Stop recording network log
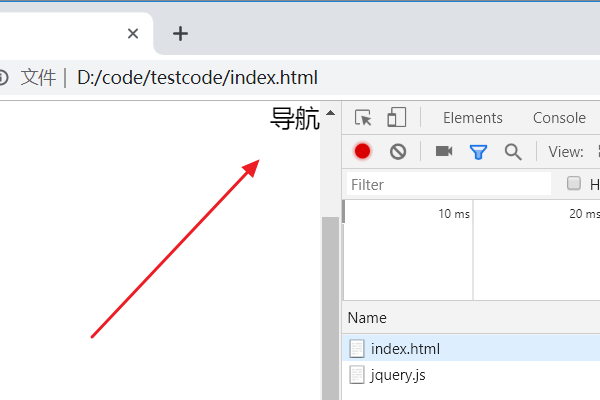 point(362,151)
